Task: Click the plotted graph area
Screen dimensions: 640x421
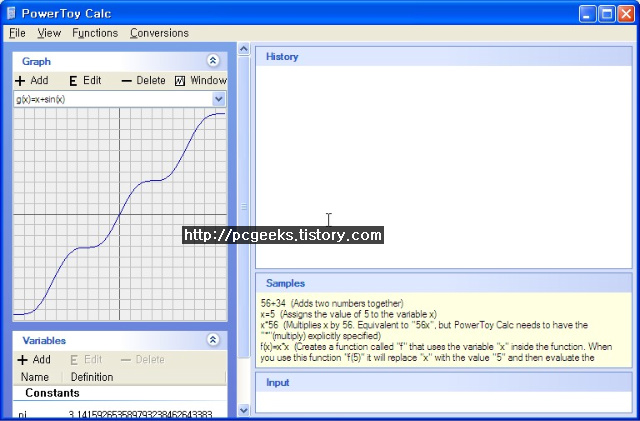Action: click(x=120, y=214)
